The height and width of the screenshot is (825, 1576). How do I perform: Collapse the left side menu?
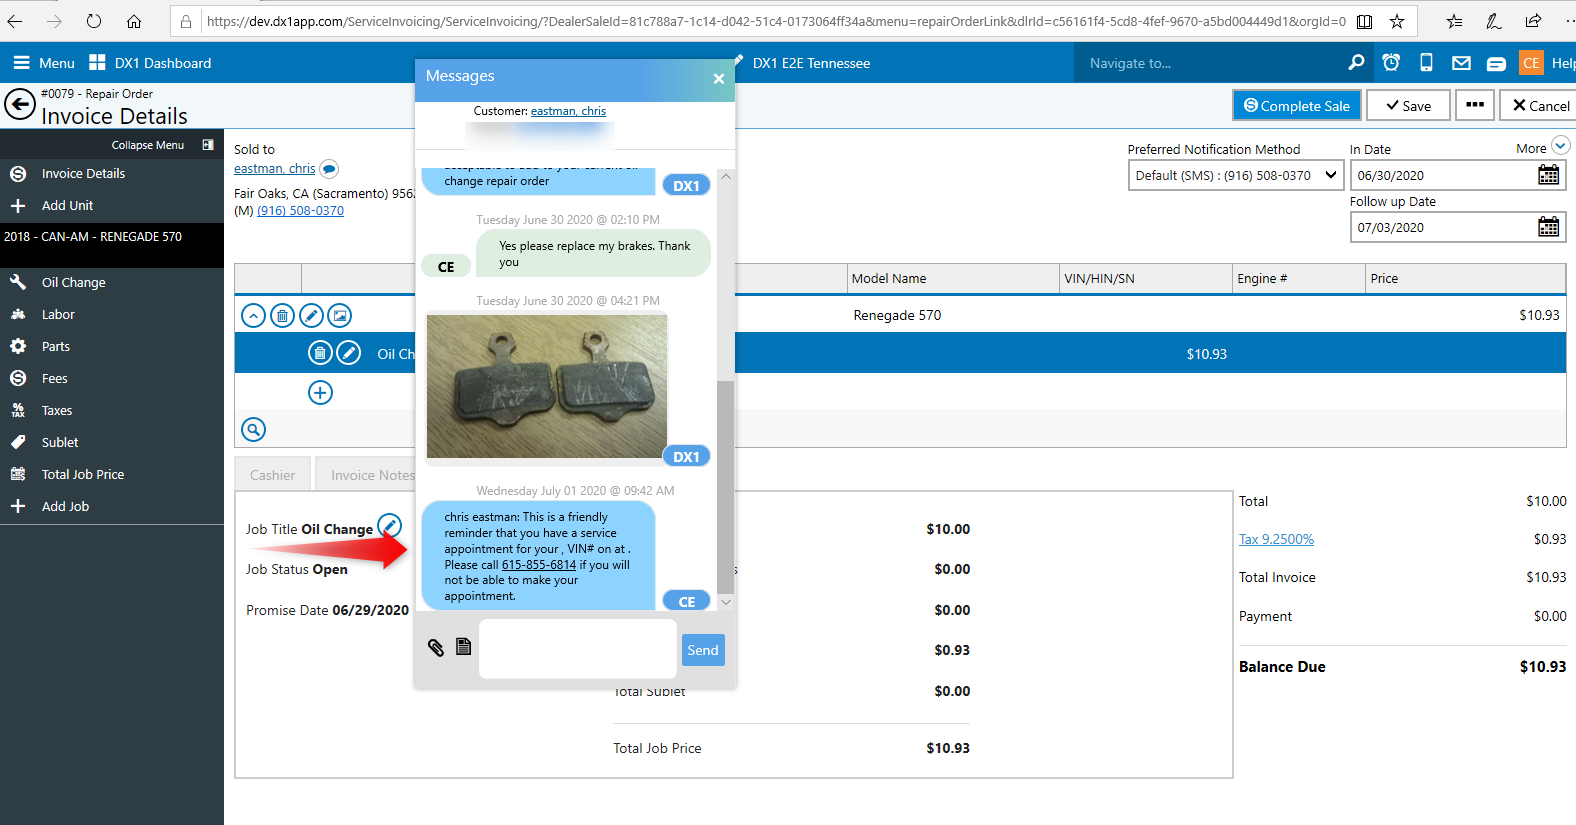[162, 145]
